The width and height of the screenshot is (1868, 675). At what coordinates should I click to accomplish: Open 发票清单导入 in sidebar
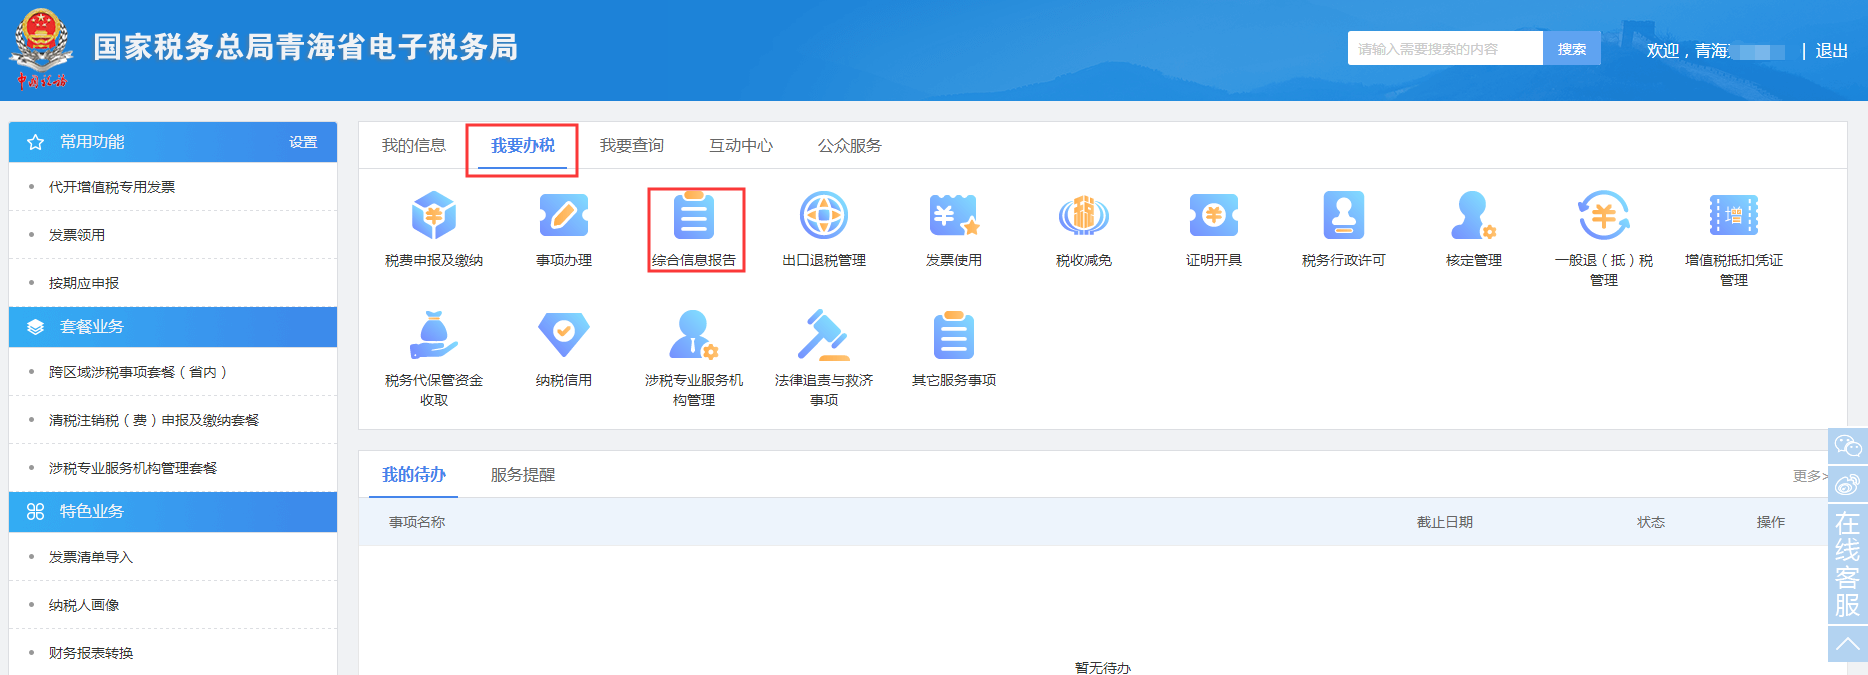tap(91, 557)
